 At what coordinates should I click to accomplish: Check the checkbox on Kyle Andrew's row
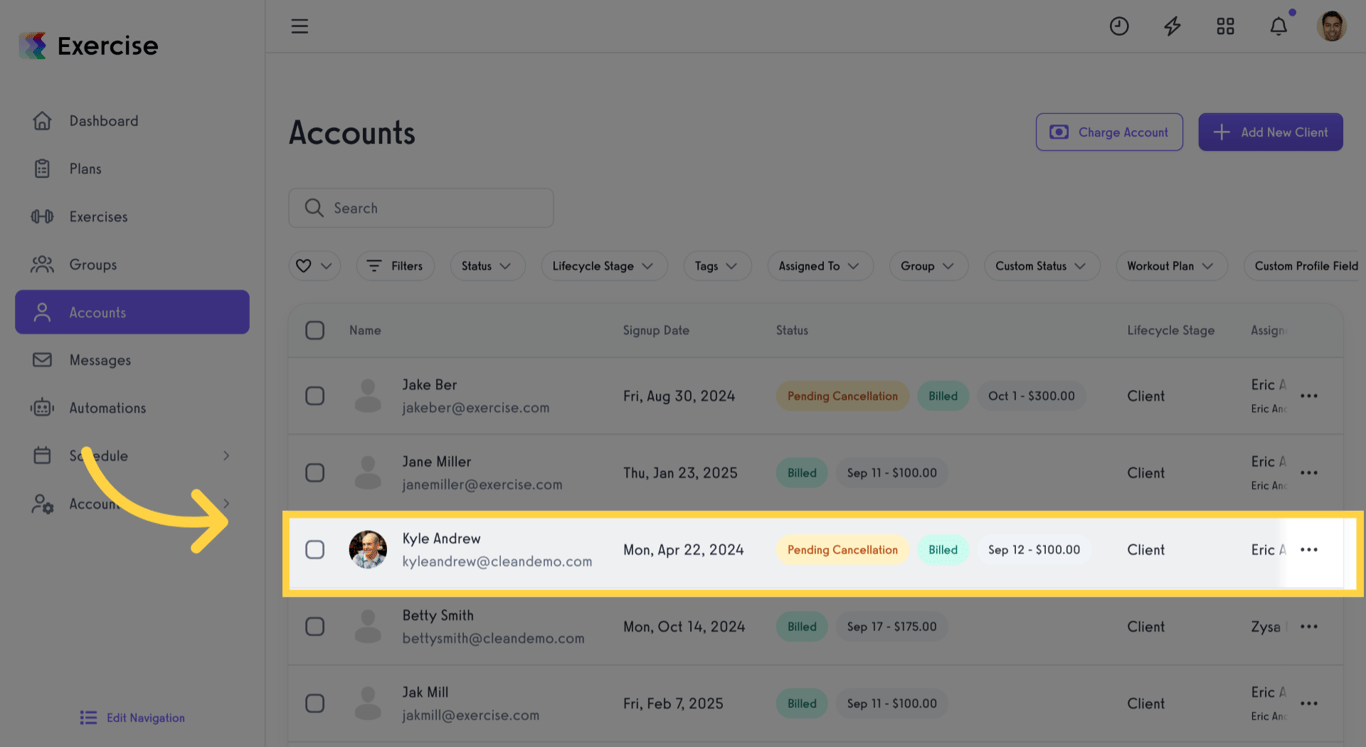[315, 549]
